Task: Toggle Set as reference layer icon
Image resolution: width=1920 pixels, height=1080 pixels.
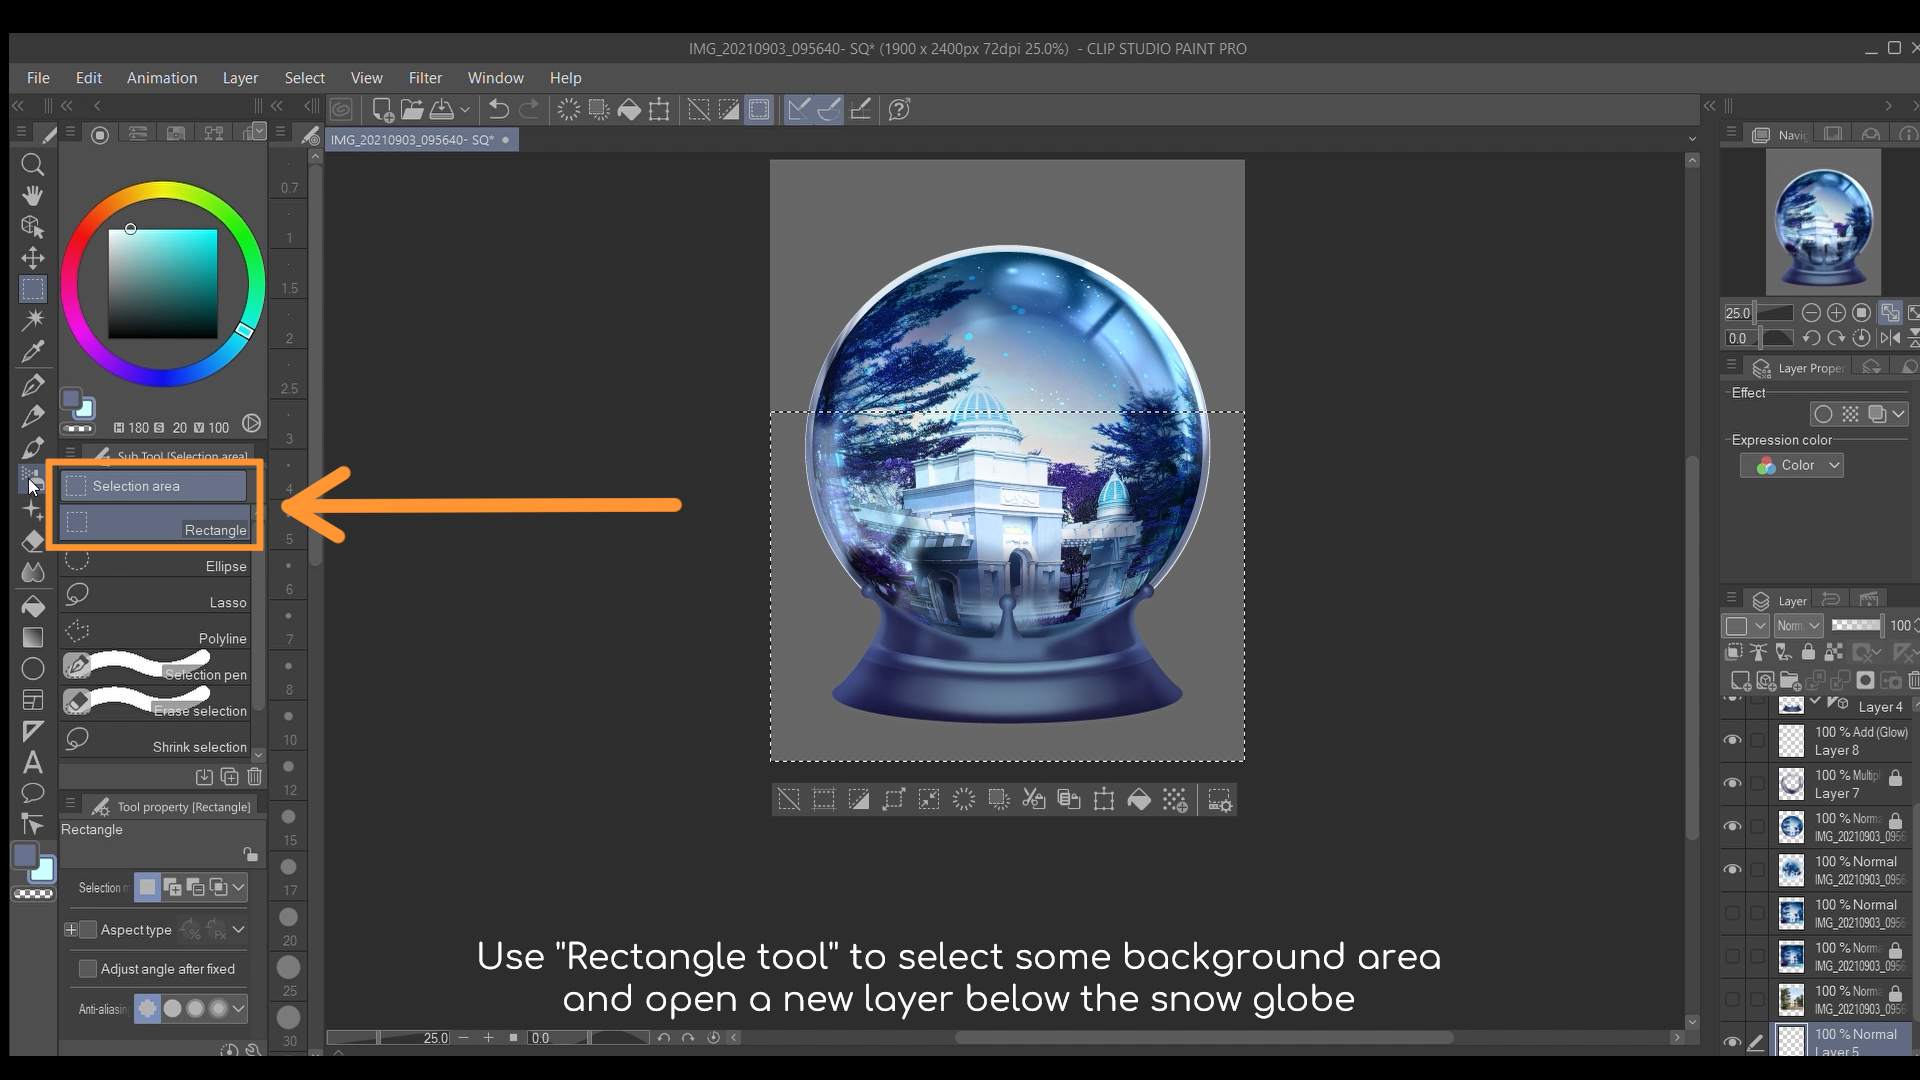Action: click(x=1759, y=652)
